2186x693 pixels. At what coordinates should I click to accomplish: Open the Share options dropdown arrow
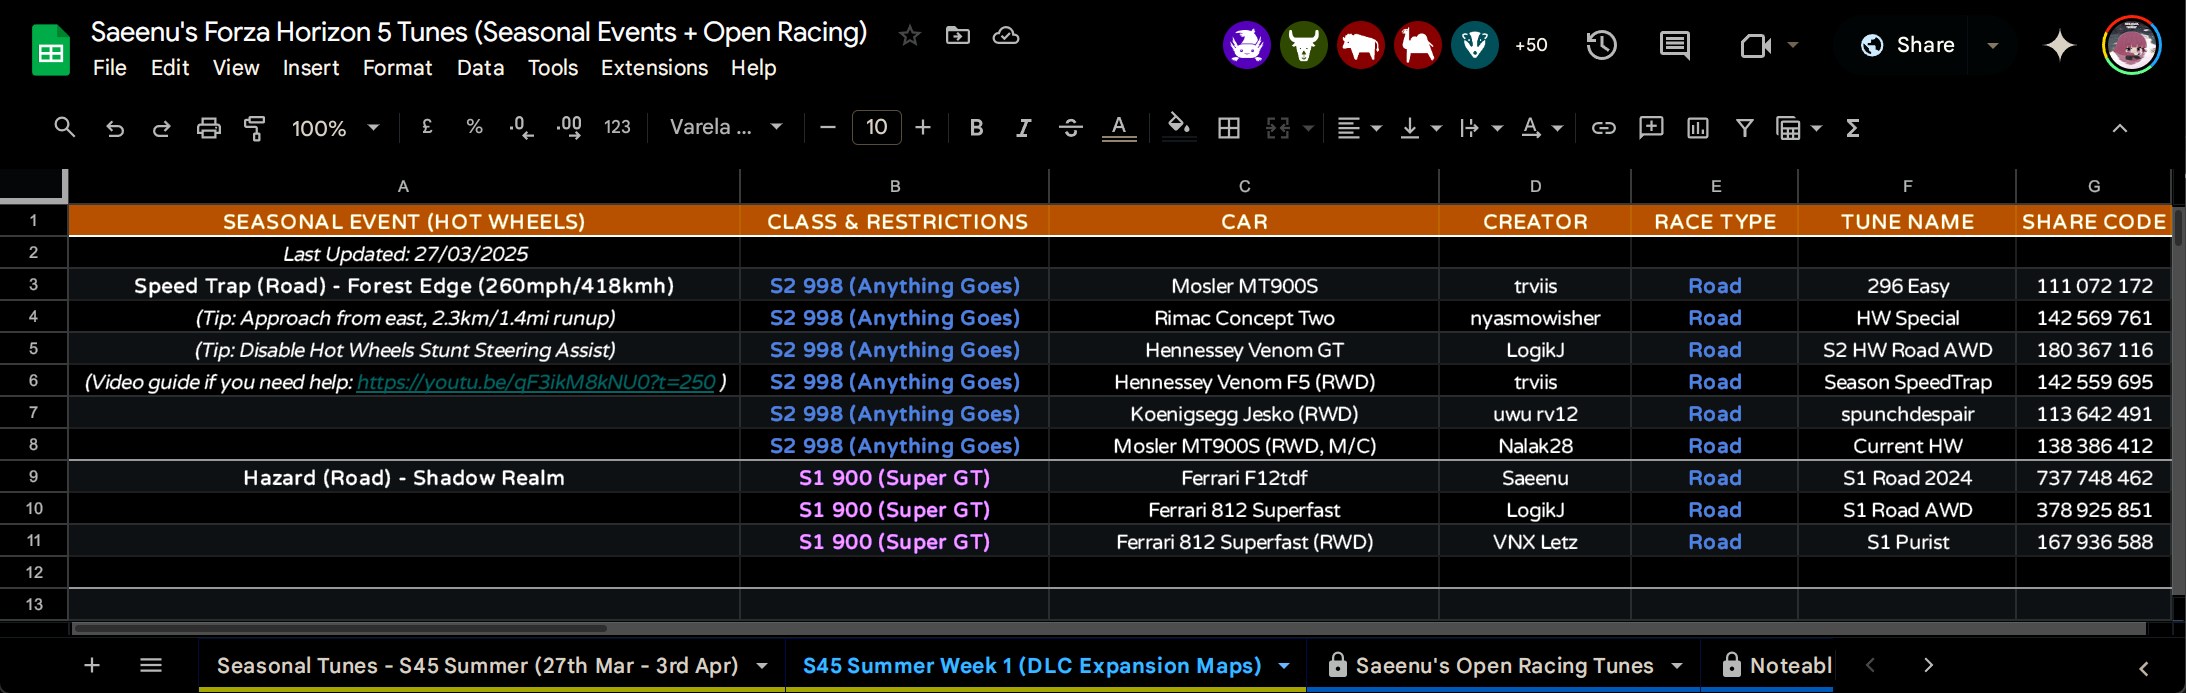click(1993, 45)
